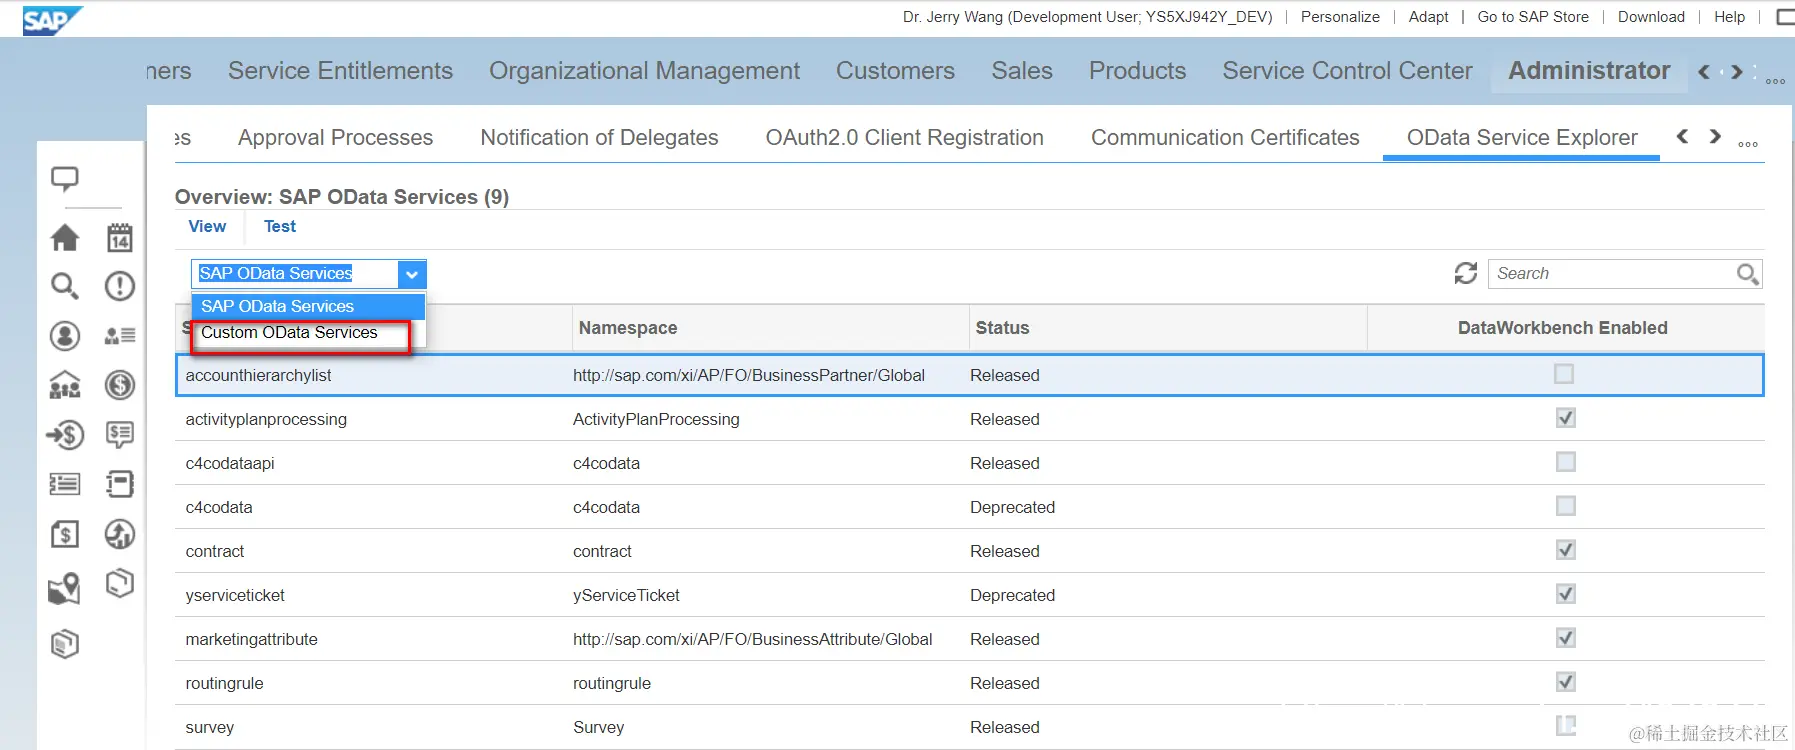Open the SAP OData Services dropdown arrow
Viewport: 1795px width, 750px height.
coord(412,274)
